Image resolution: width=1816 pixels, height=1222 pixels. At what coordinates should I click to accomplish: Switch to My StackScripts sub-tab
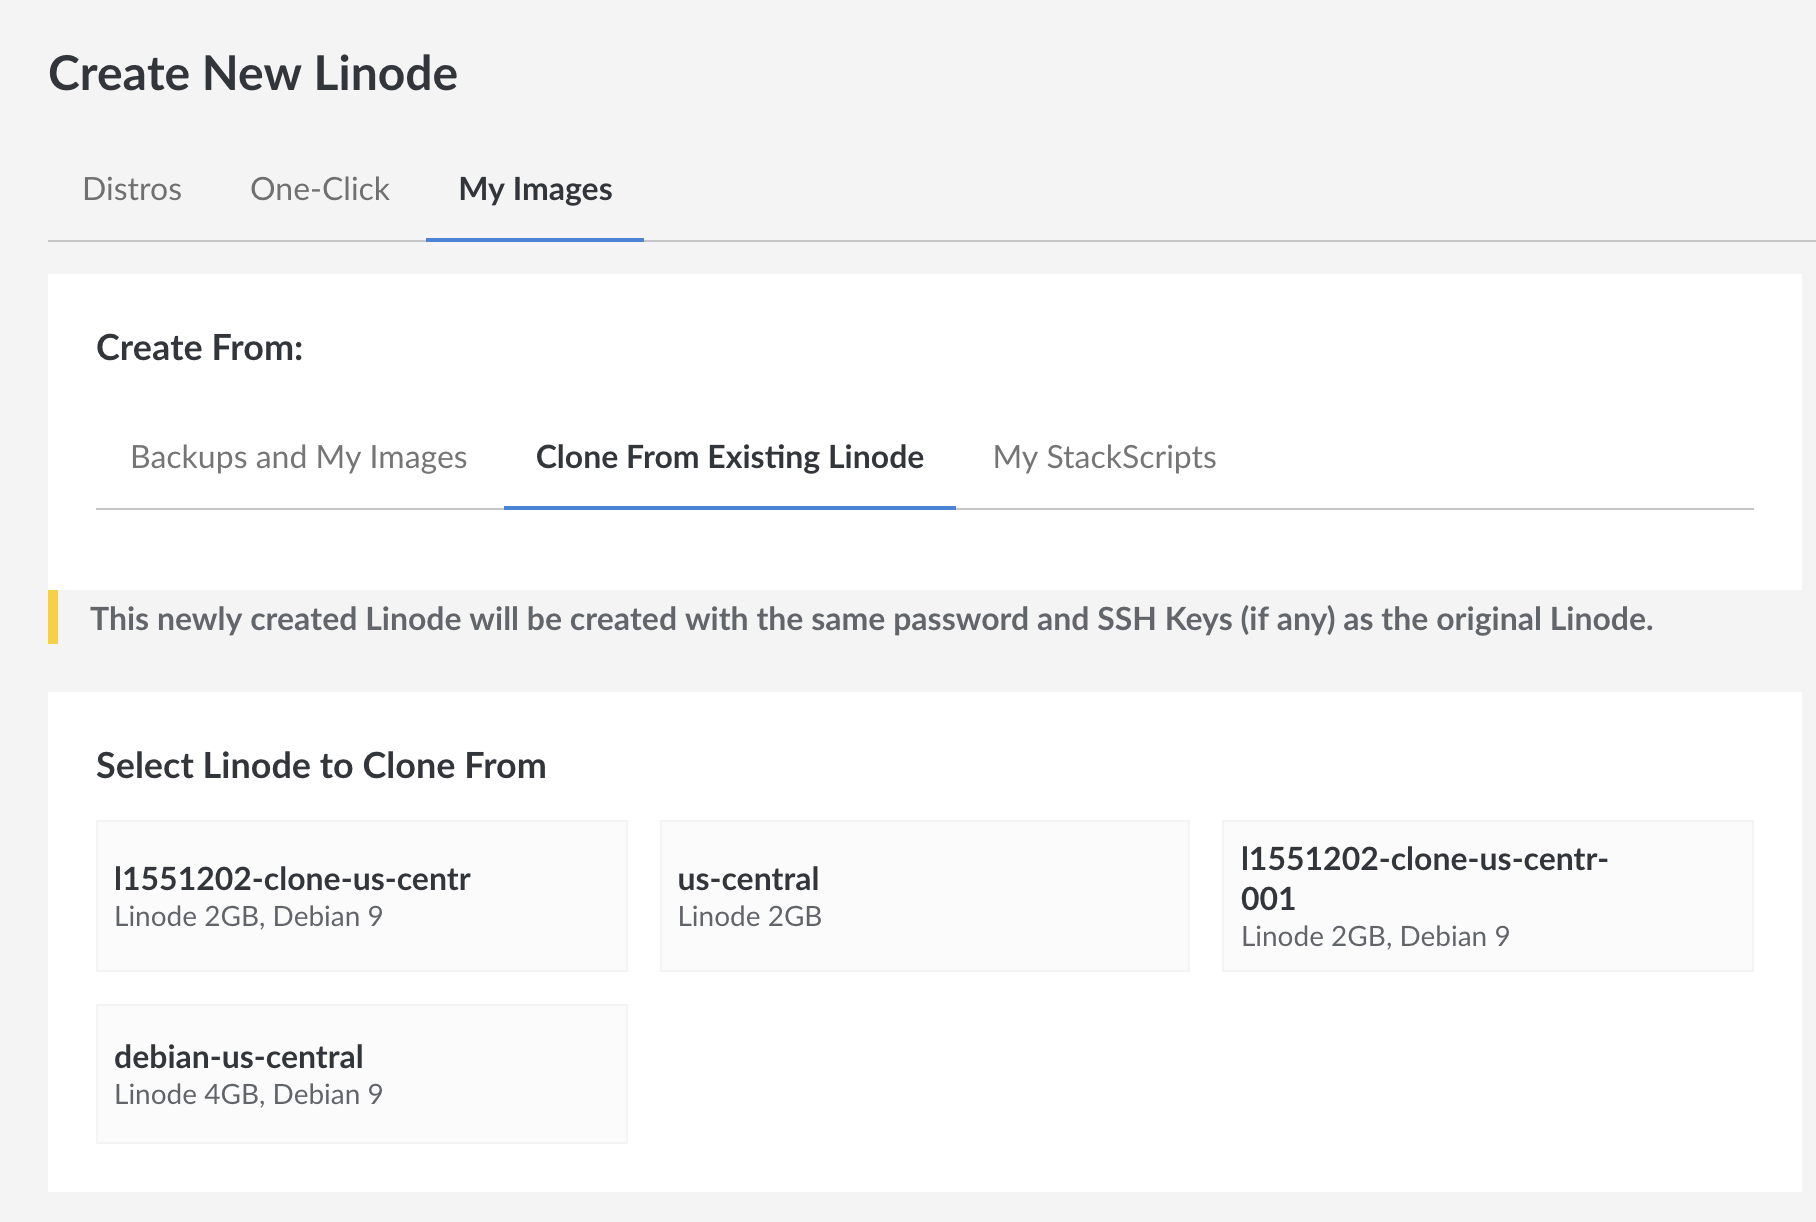[x=1104, y=457]
